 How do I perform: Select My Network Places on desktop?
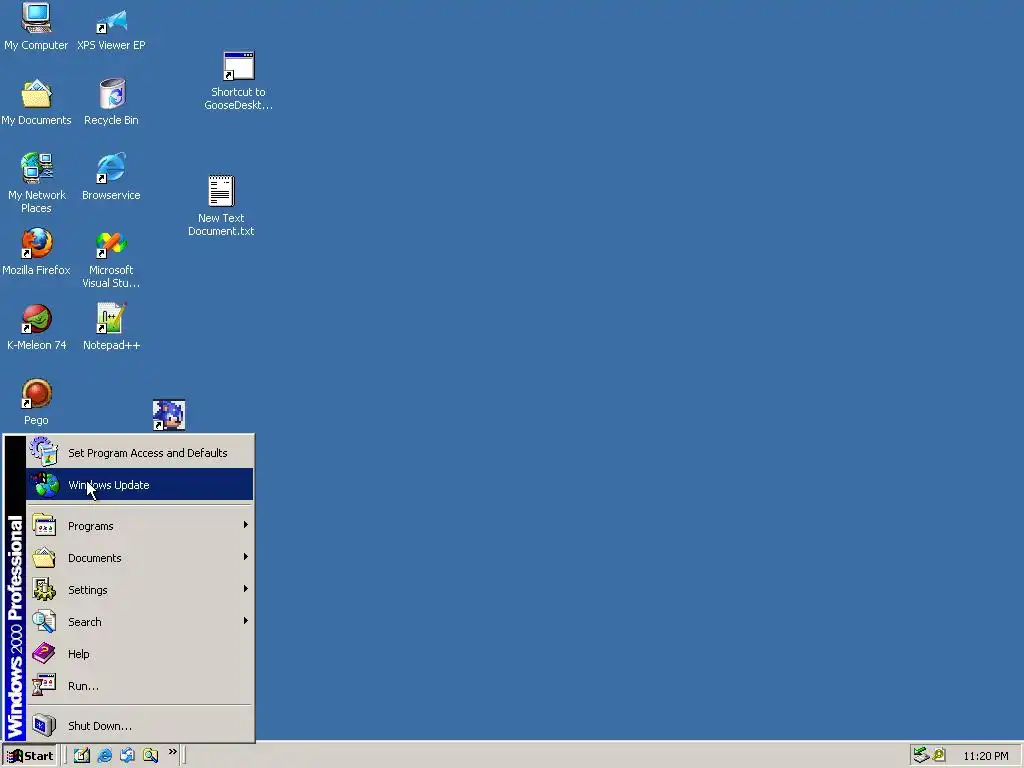coord(37,183)
